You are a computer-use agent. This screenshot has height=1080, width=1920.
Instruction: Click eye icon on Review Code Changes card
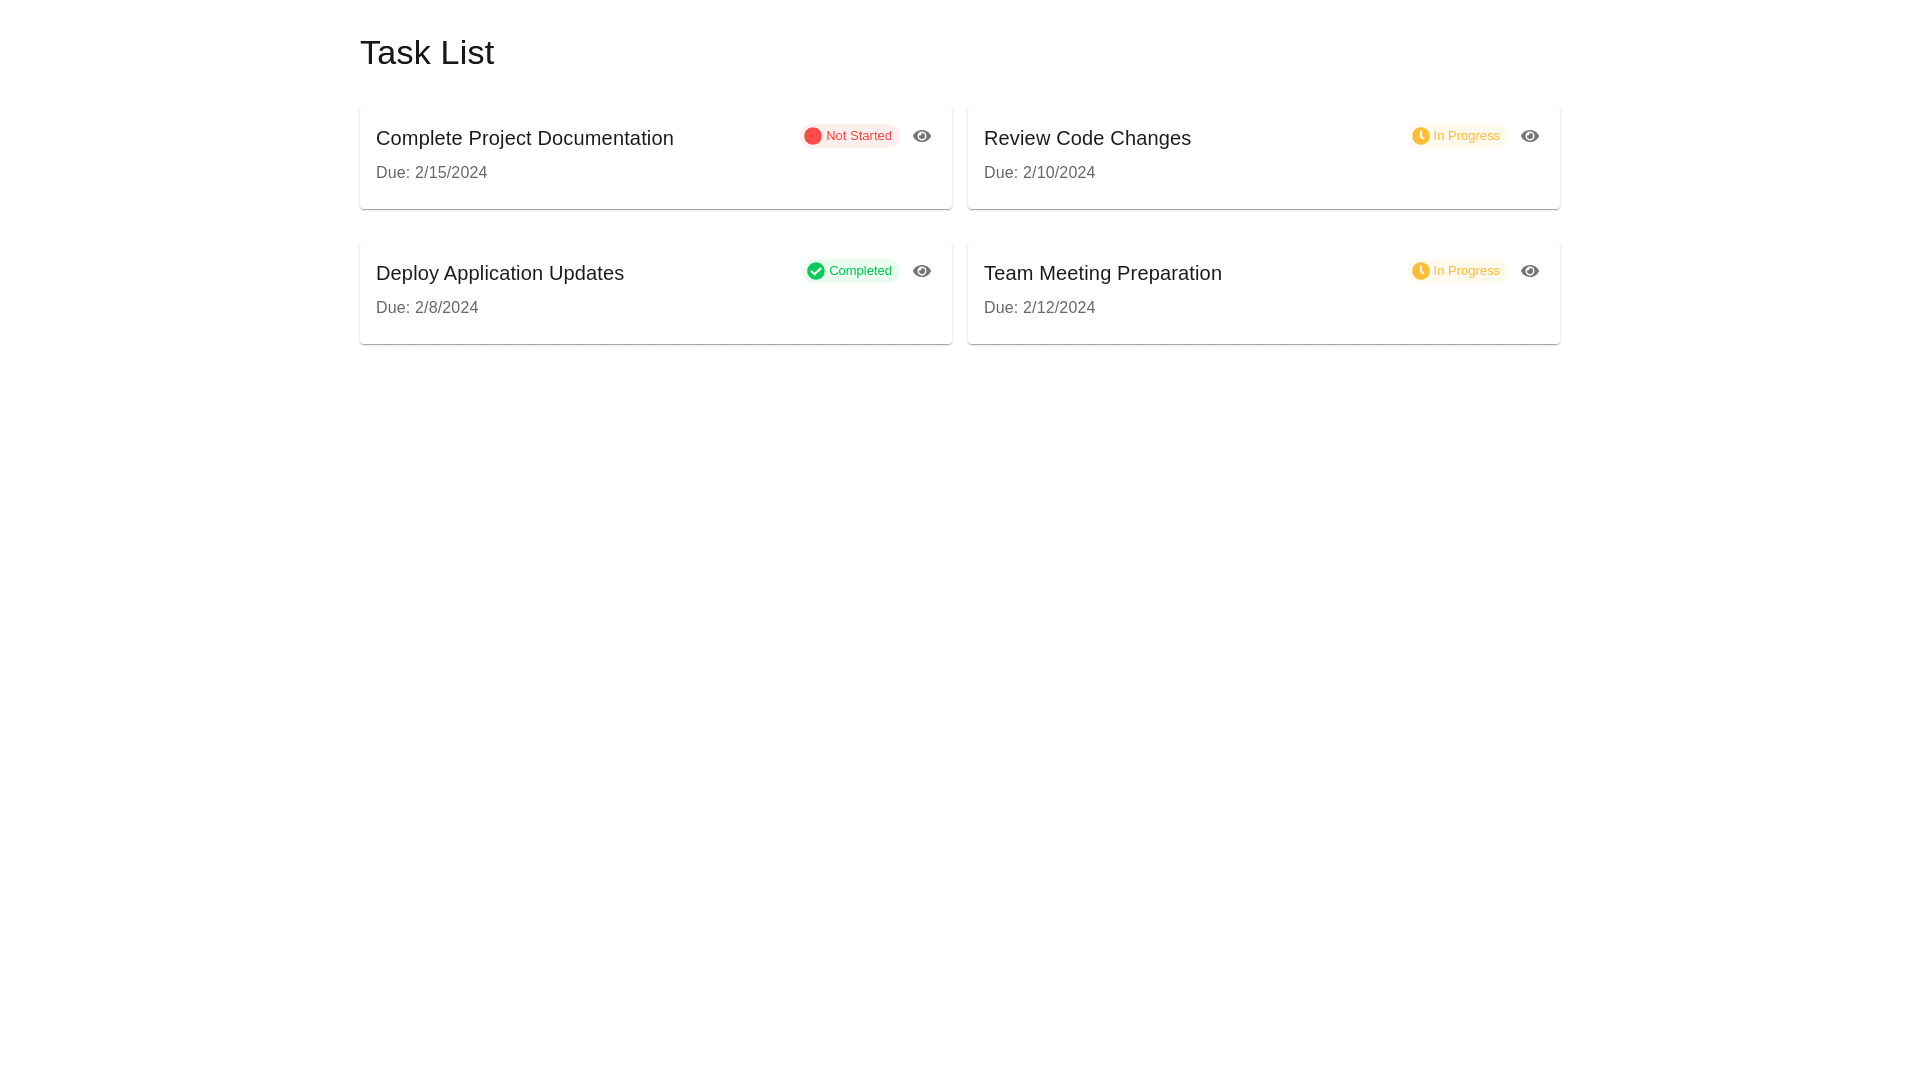point(1529,136)
